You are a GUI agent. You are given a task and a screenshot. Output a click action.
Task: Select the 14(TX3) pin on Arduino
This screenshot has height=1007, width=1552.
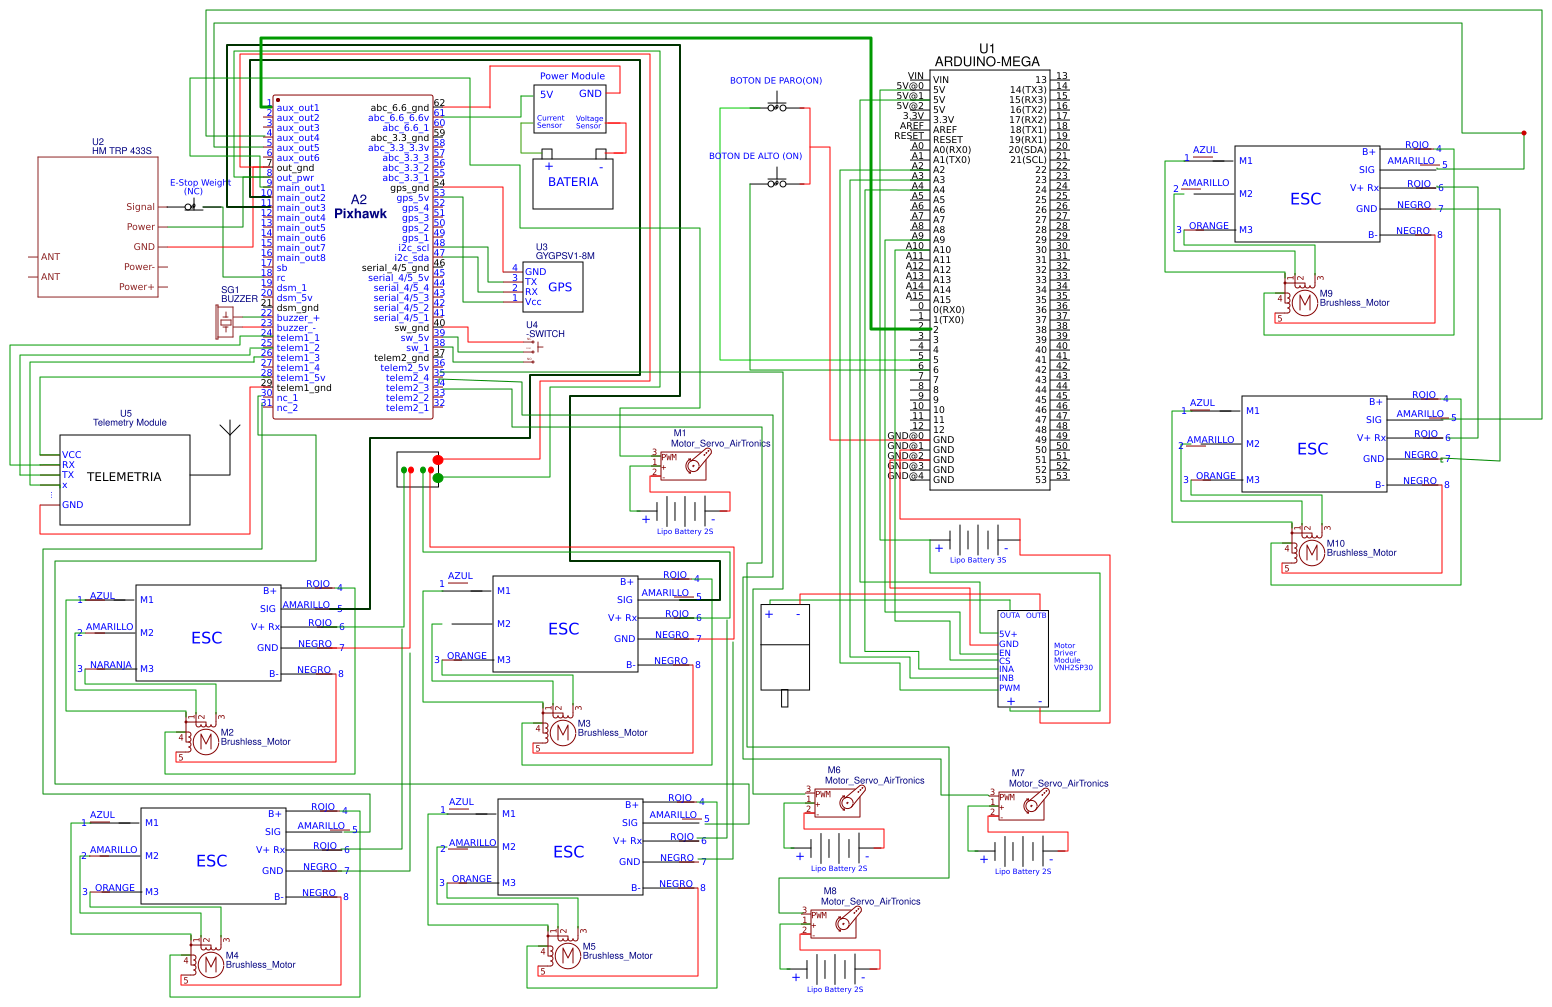coord(1028,90)
